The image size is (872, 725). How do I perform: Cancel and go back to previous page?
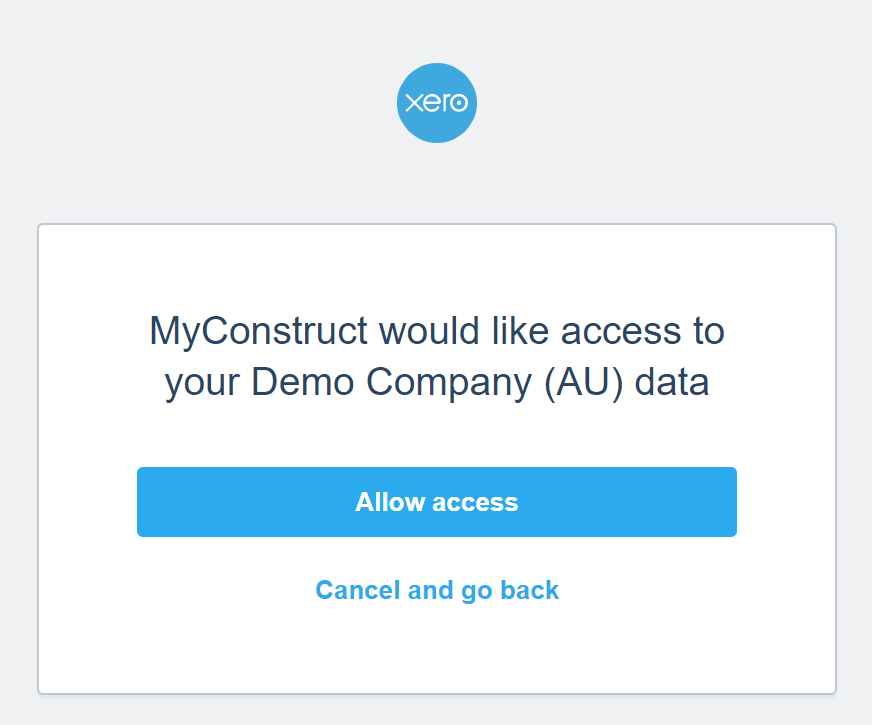point(437,590)
